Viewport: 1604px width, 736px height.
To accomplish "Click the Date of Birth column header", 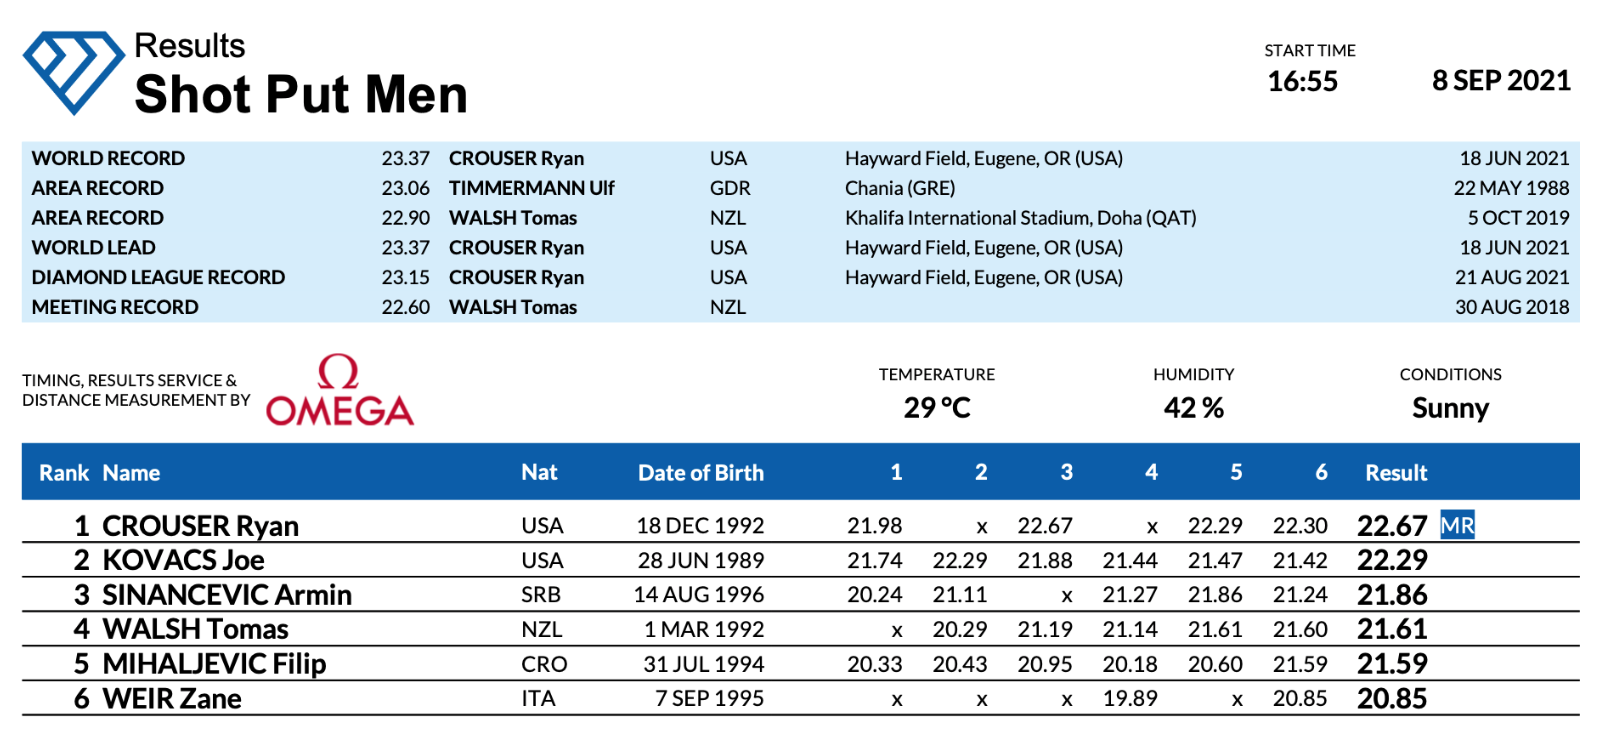I will (700, 473).
